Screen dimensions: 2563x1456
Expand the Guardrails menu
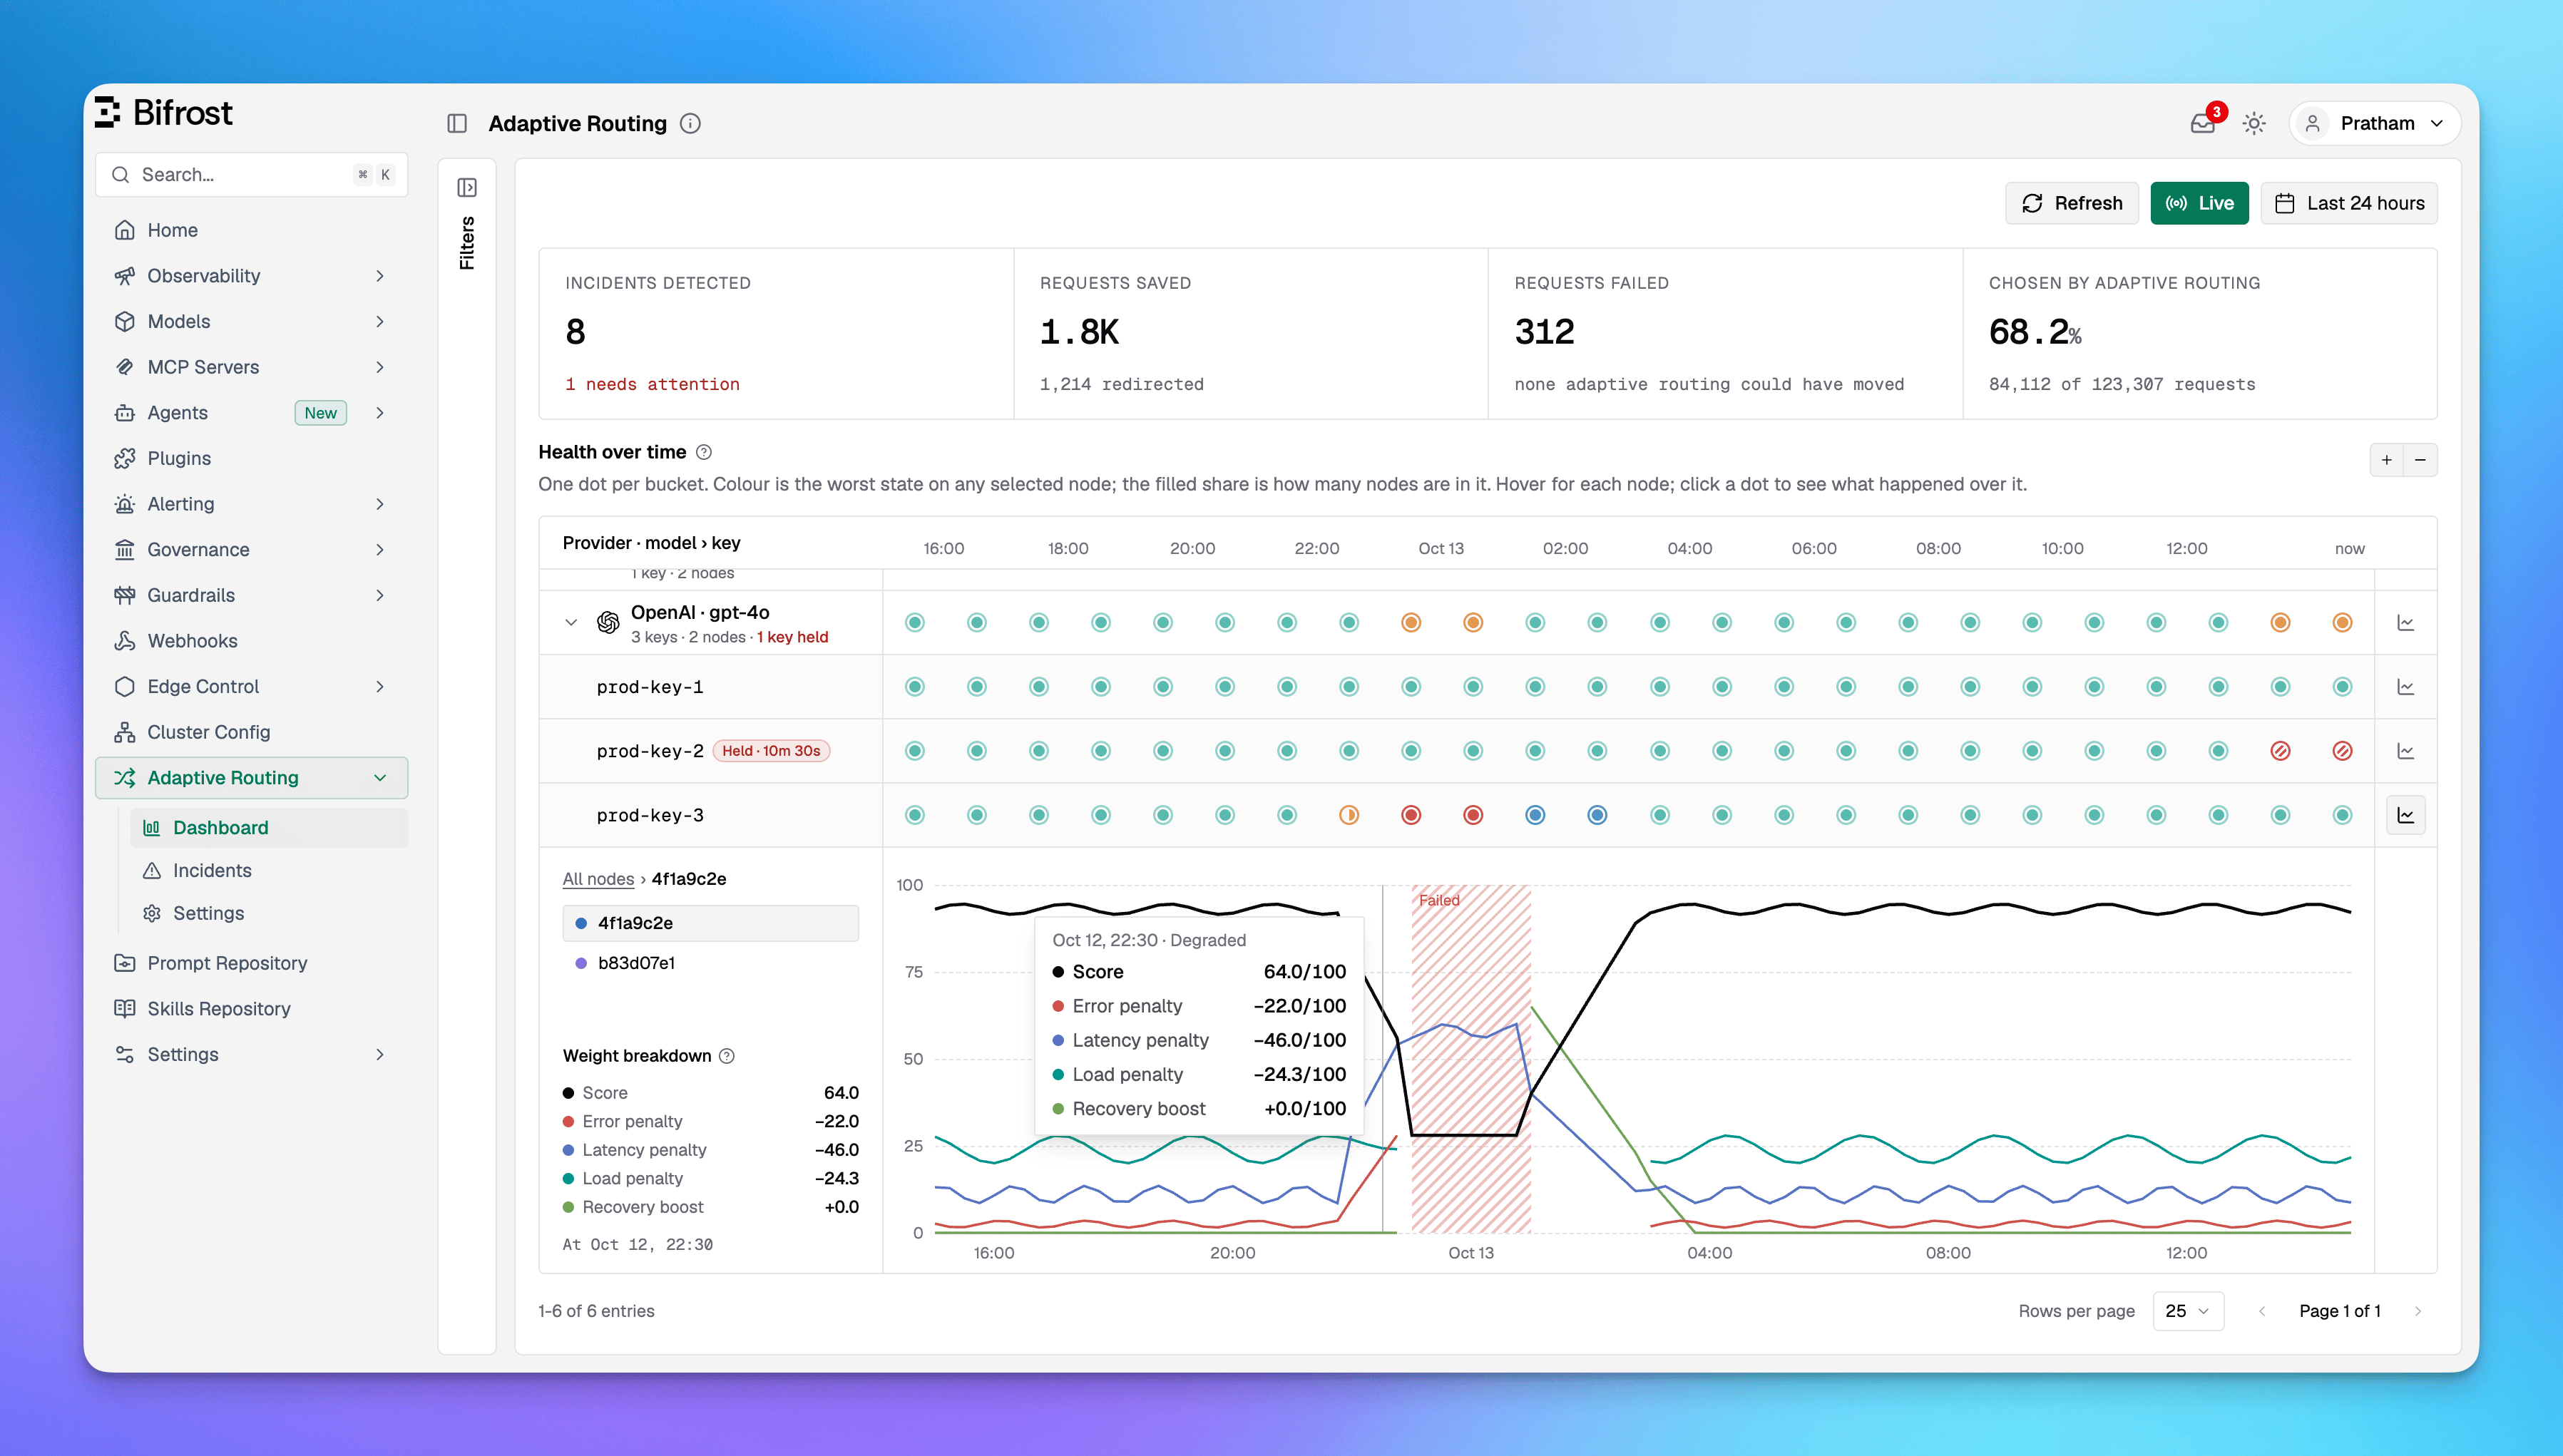251,595
